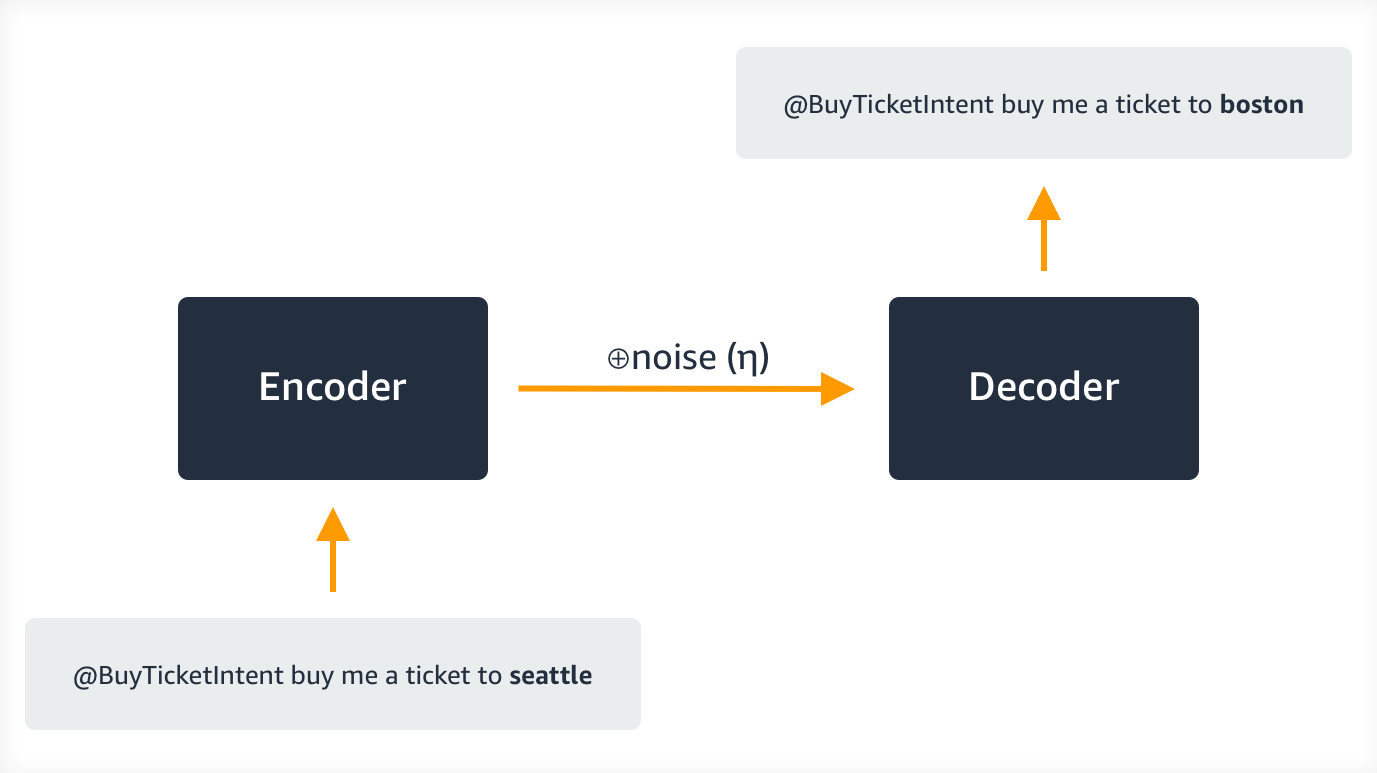Click the bold word seattle
Screen dimensions: 1377x773
click(x=551, y=676)
